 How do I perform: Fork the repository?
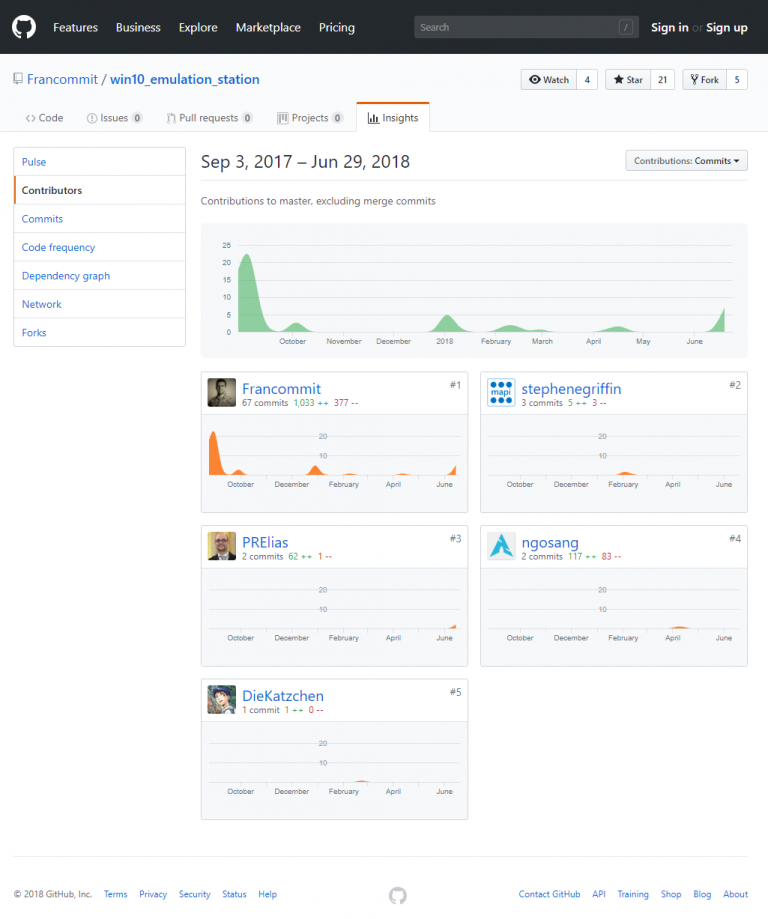point(704,80)
